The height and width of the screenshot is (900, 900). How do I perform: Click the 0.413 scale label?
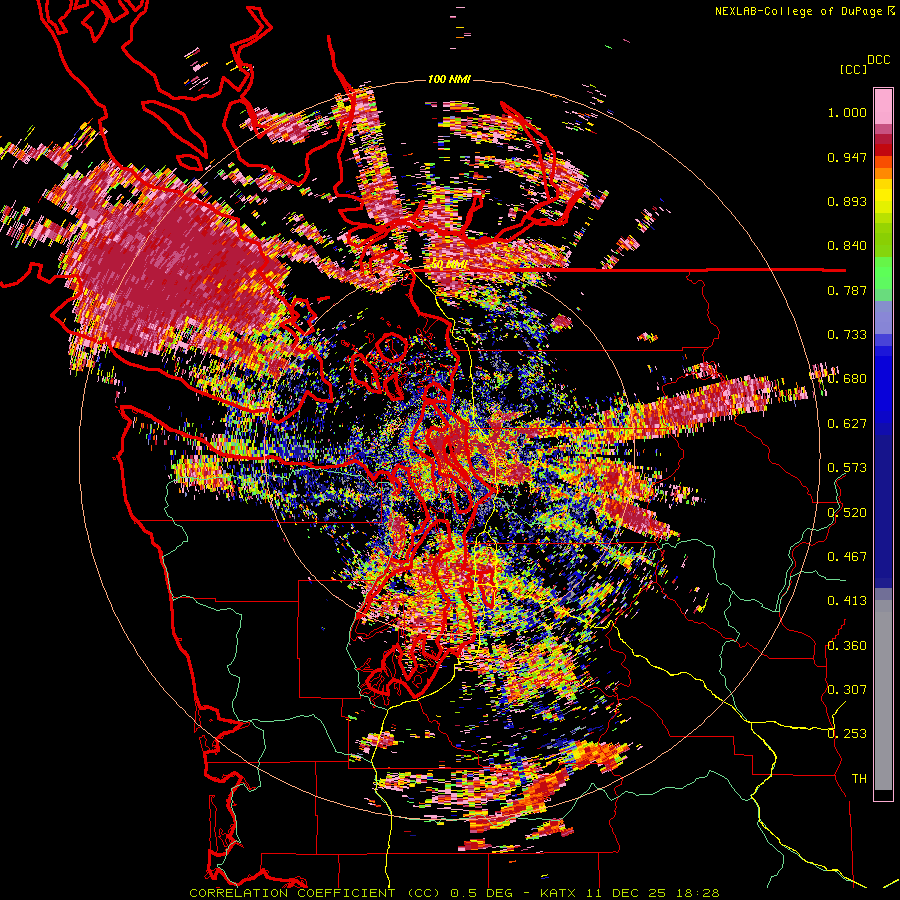(847, 601)
